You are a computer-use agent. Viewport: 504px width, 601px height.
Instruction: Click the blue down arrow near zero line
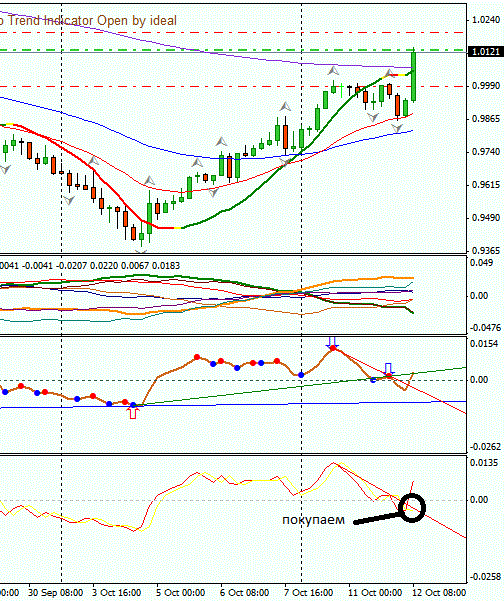coord(388,368)
